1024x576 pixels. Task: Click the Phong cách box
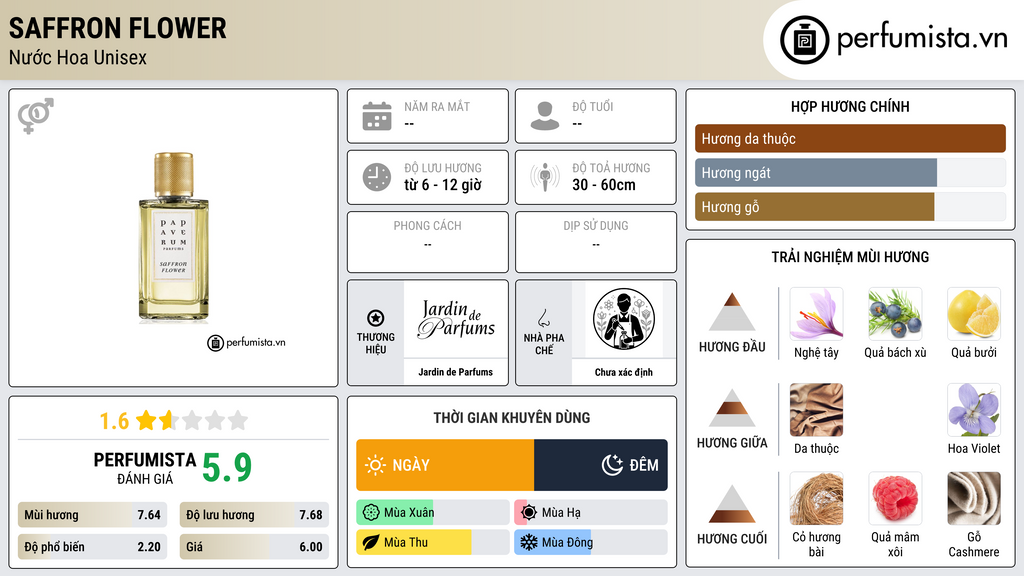point(428,242)
